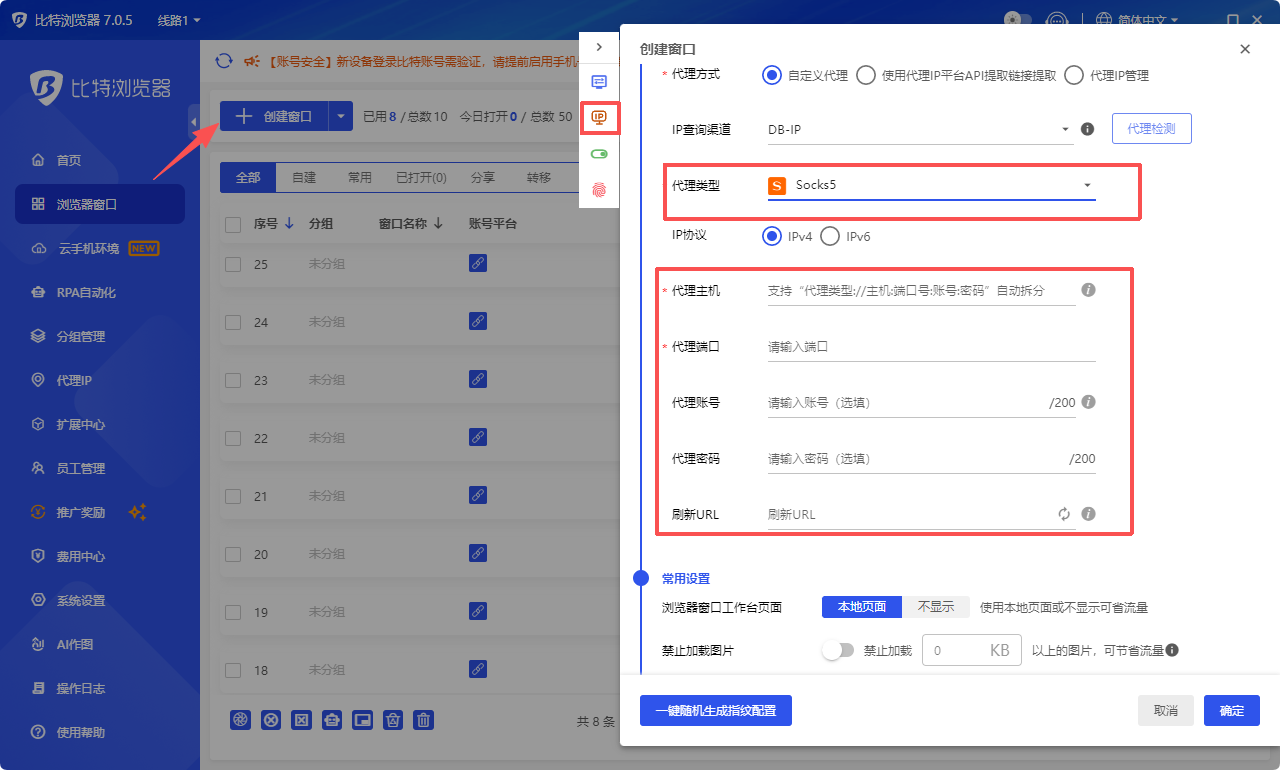Open the basic settings section icon

599,82
